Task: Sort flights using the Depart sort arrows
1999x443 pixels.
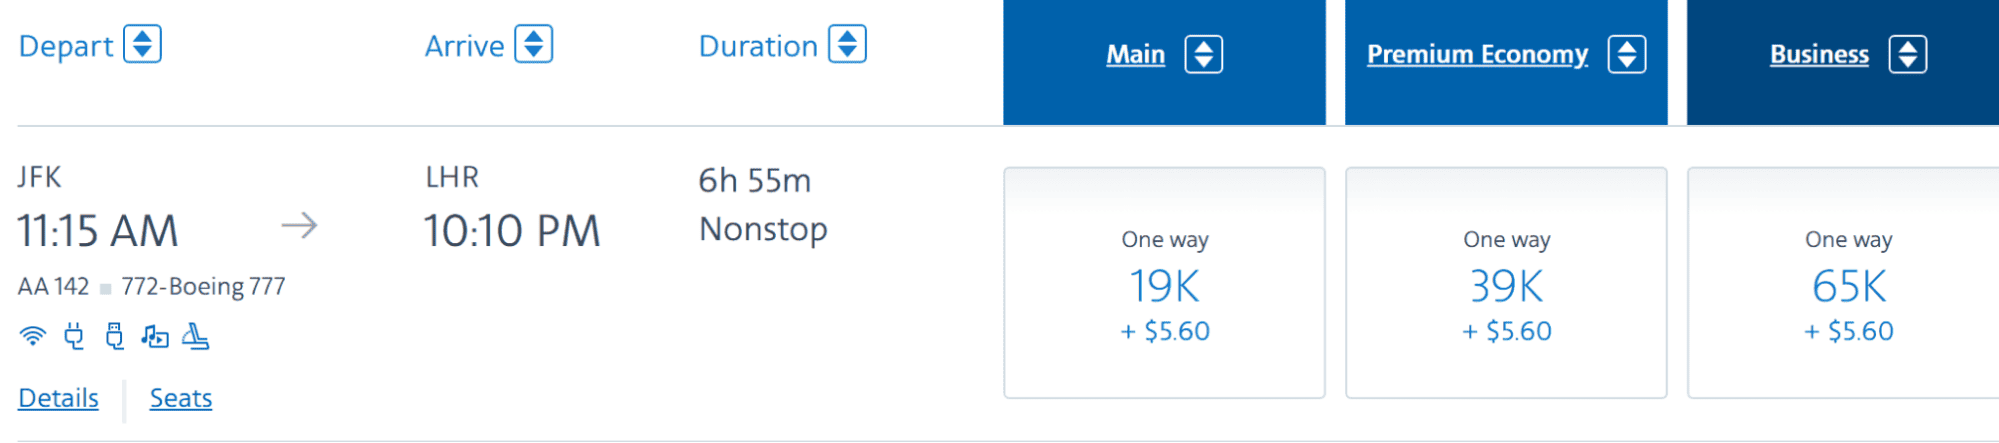Action: point(142,45)
